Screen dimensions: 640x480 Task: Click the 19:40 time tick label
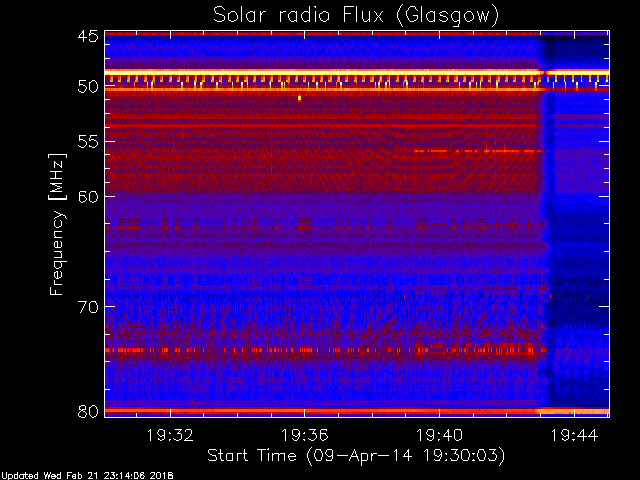pos(439,435)
